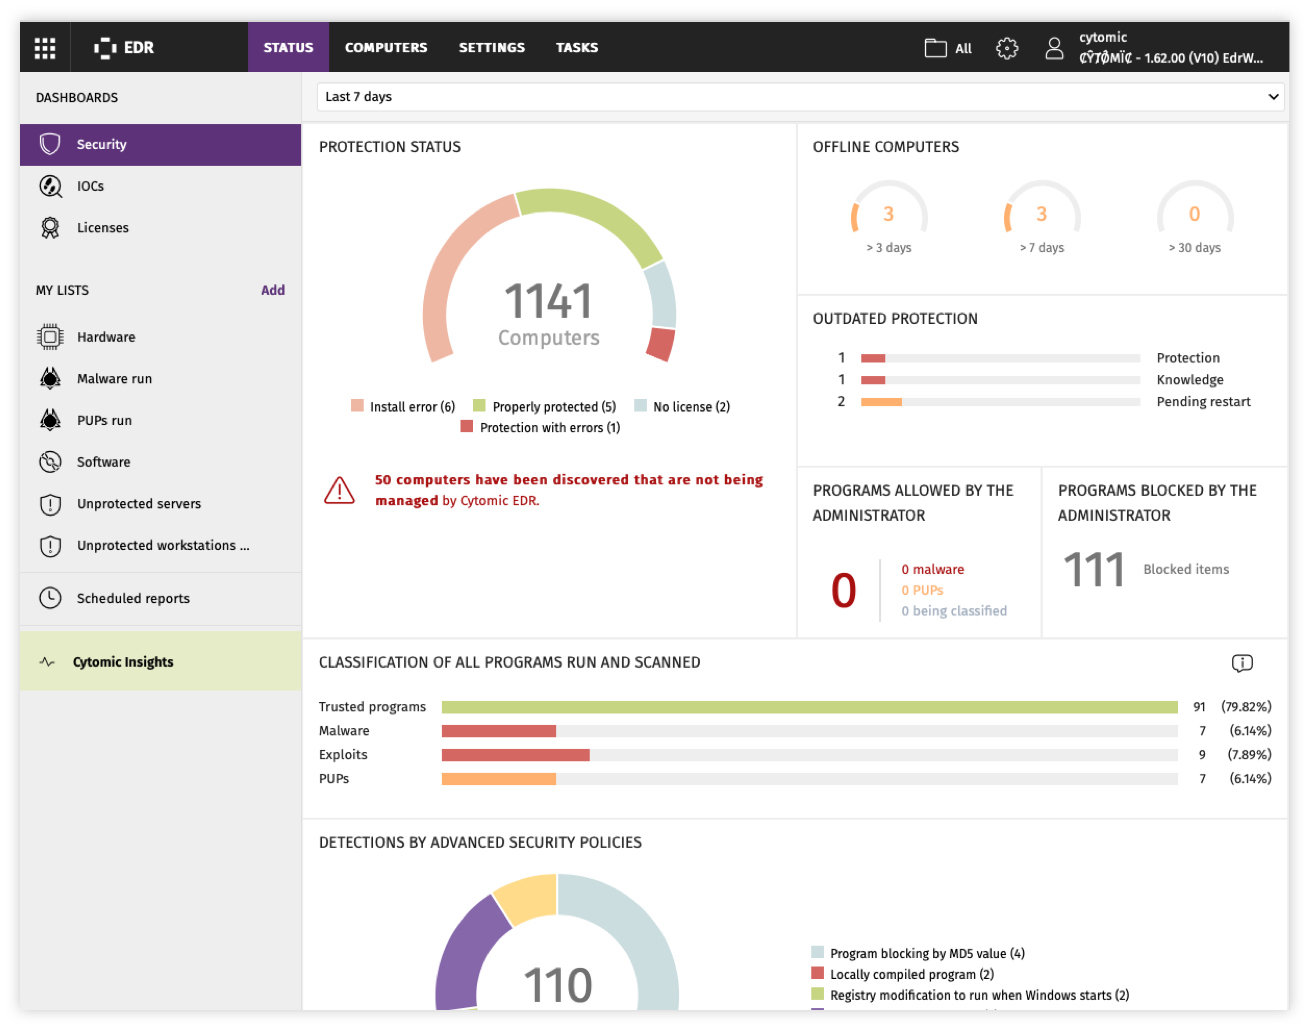Open the apps grid menu icon
Image resolution: width=1310 pixels, height=1030 pixels.
[x=45, y=48]
